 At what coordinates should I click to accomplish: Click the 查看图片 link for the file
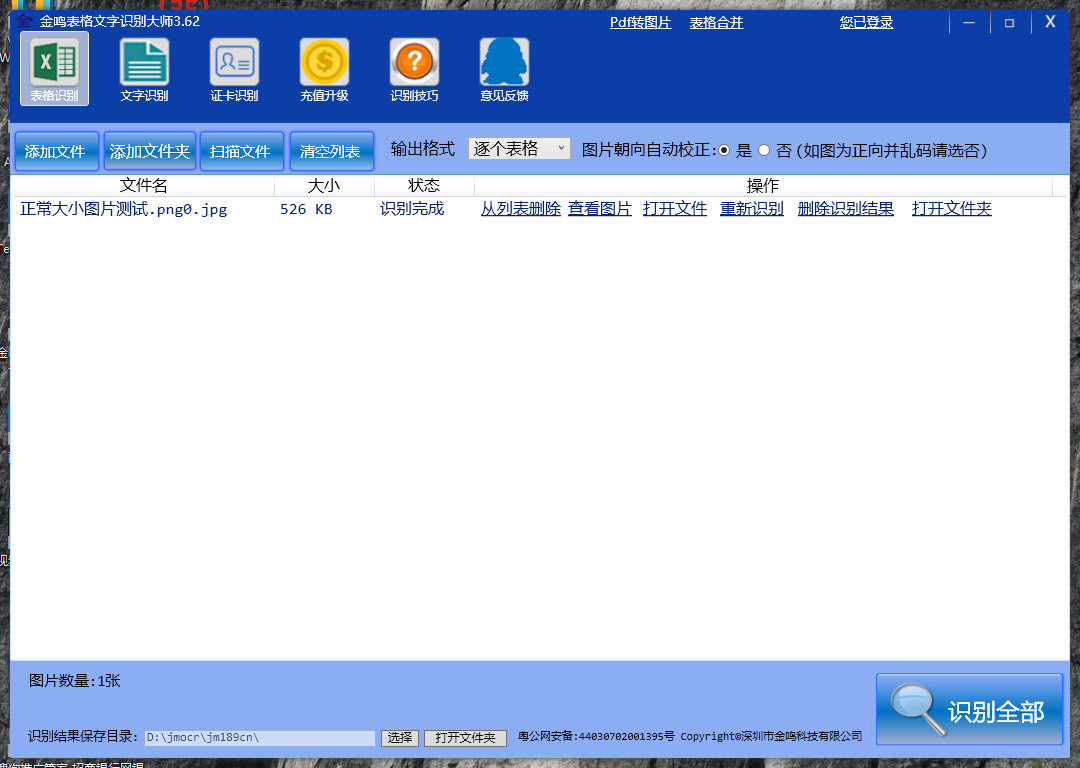pos(600,209)
